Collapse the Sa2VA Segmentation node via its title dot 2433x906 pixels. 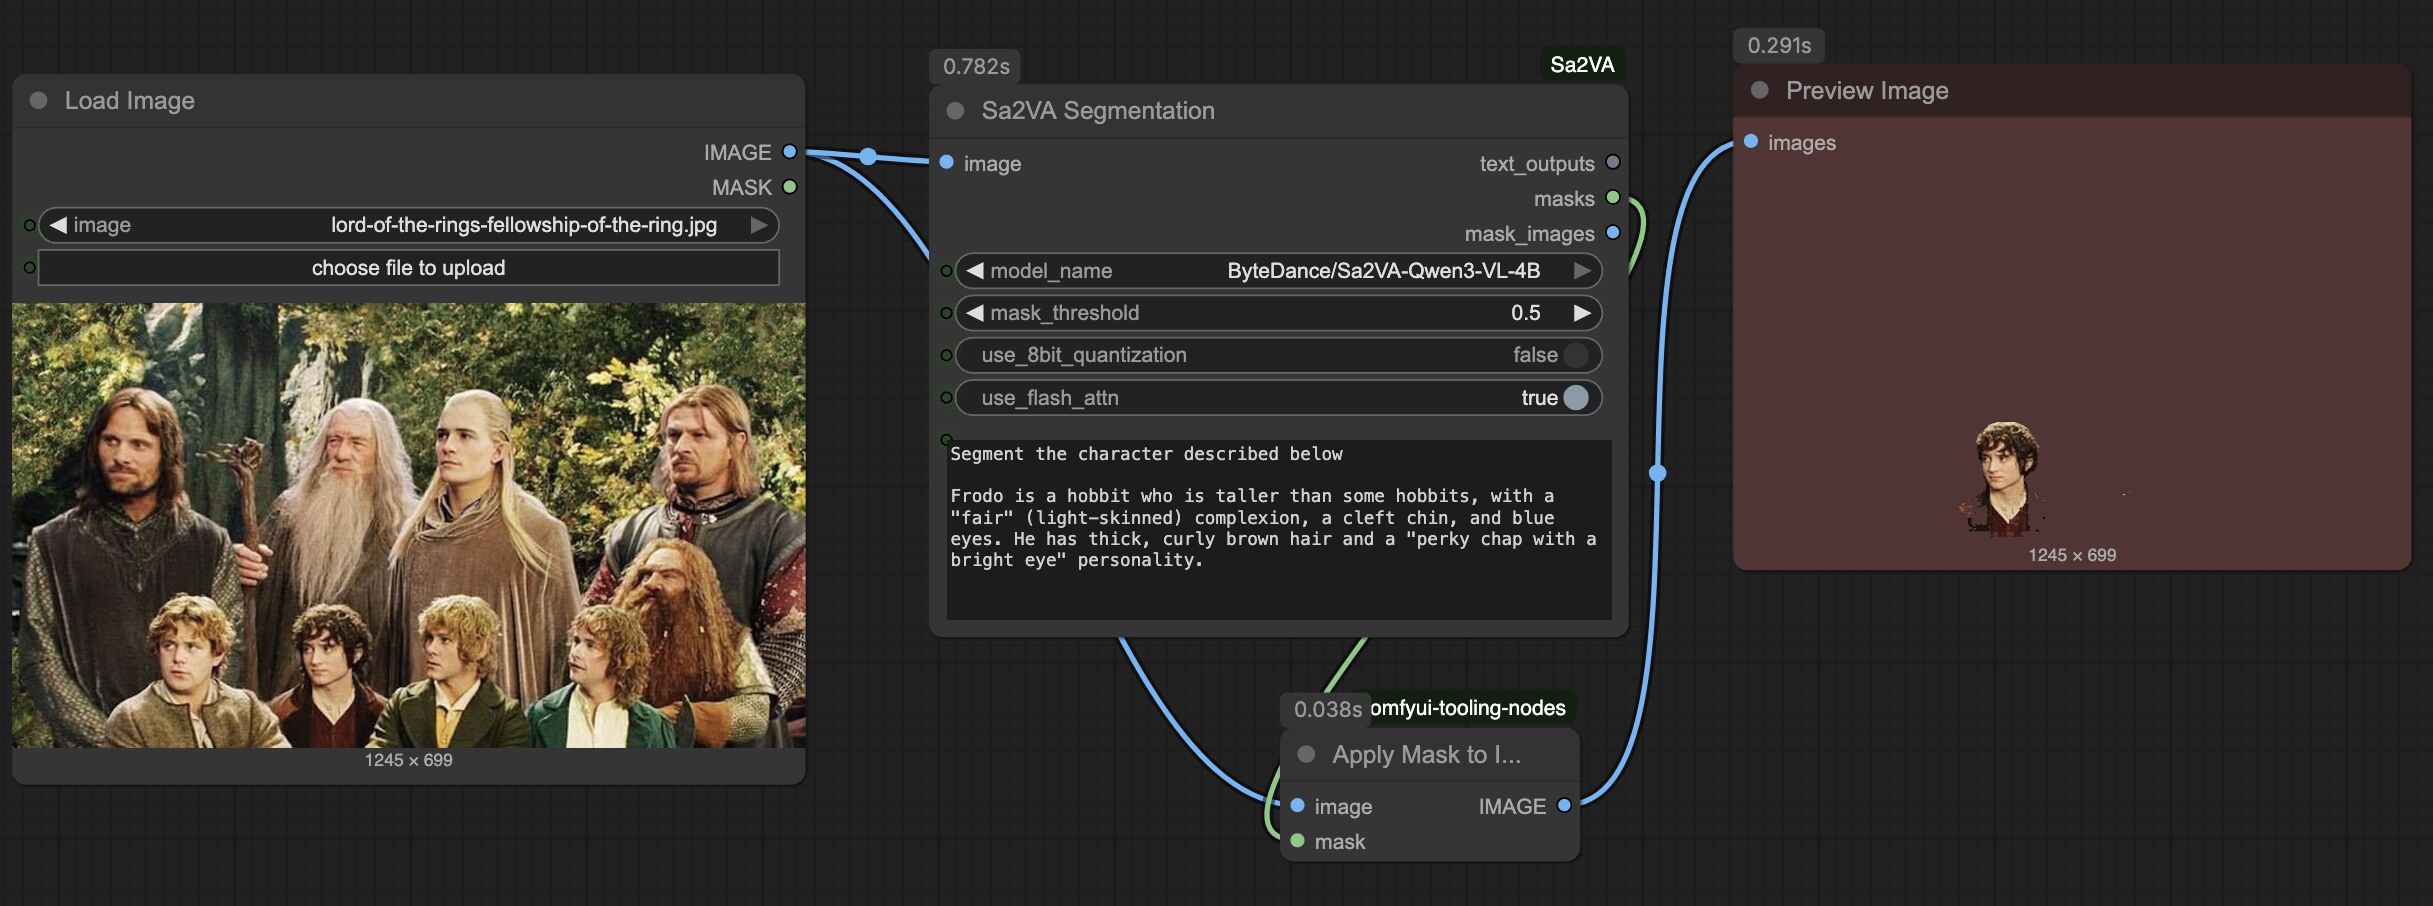click(955, 111)
